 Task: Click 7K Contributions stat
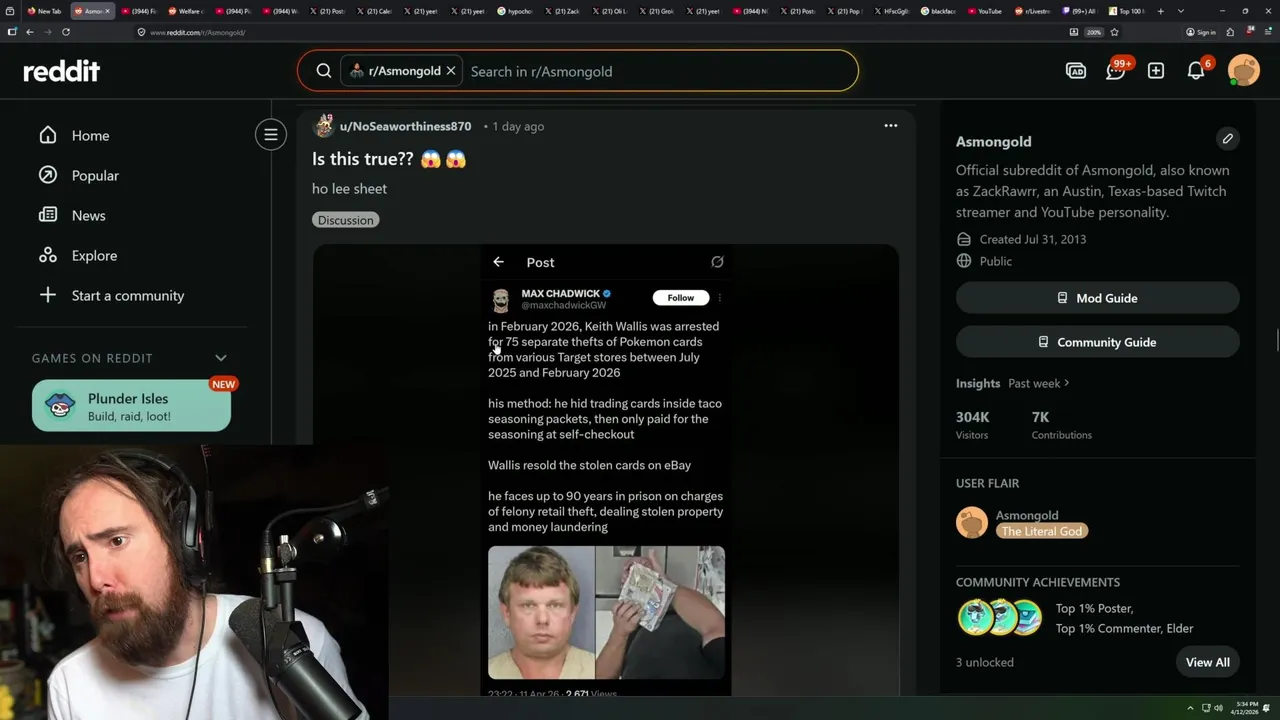tap(1062, 425)
